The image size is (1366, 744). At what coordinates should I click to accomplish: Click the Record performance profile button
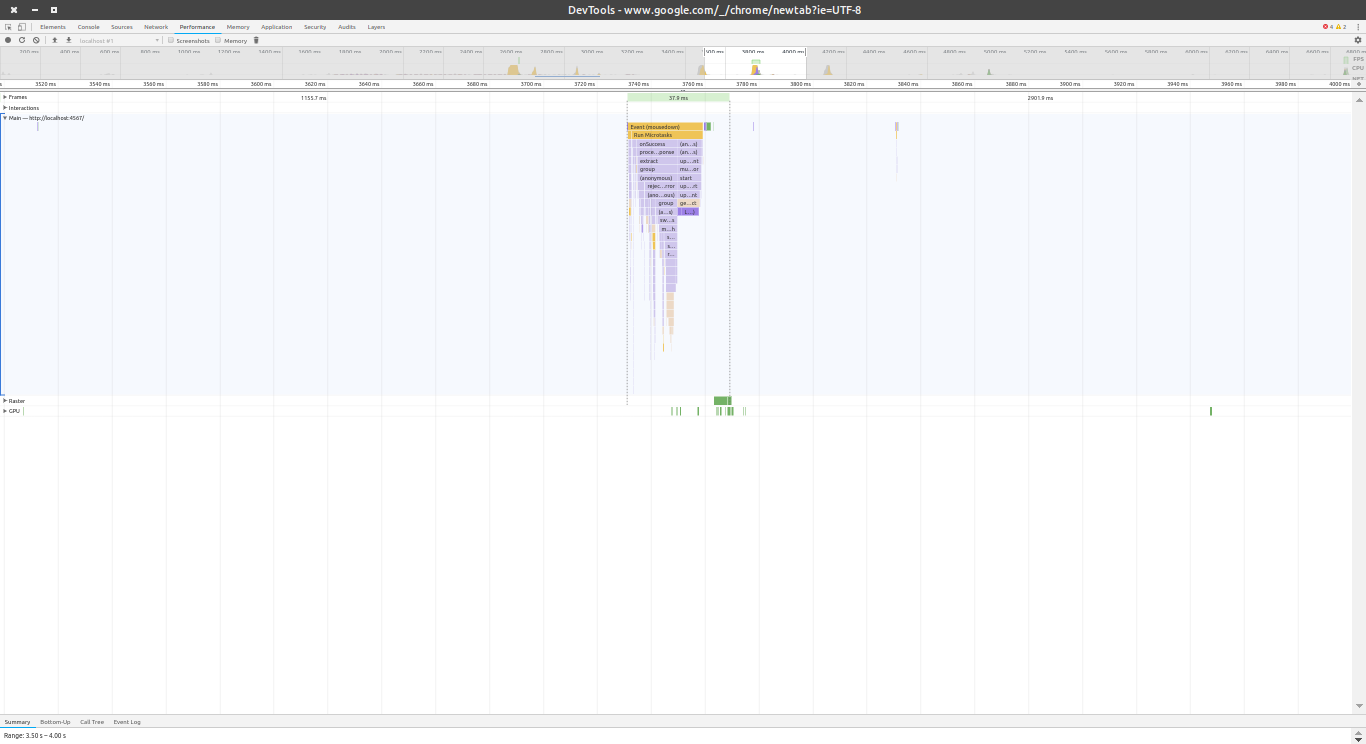[x=8, y=40]
